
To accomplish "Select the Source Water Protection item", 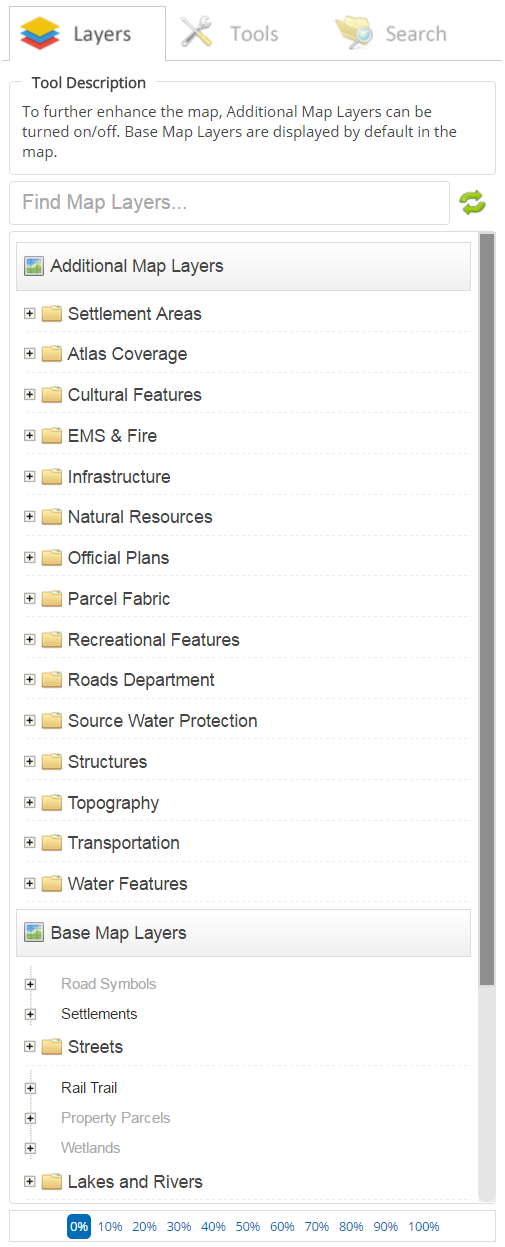I will coord(163,721).
